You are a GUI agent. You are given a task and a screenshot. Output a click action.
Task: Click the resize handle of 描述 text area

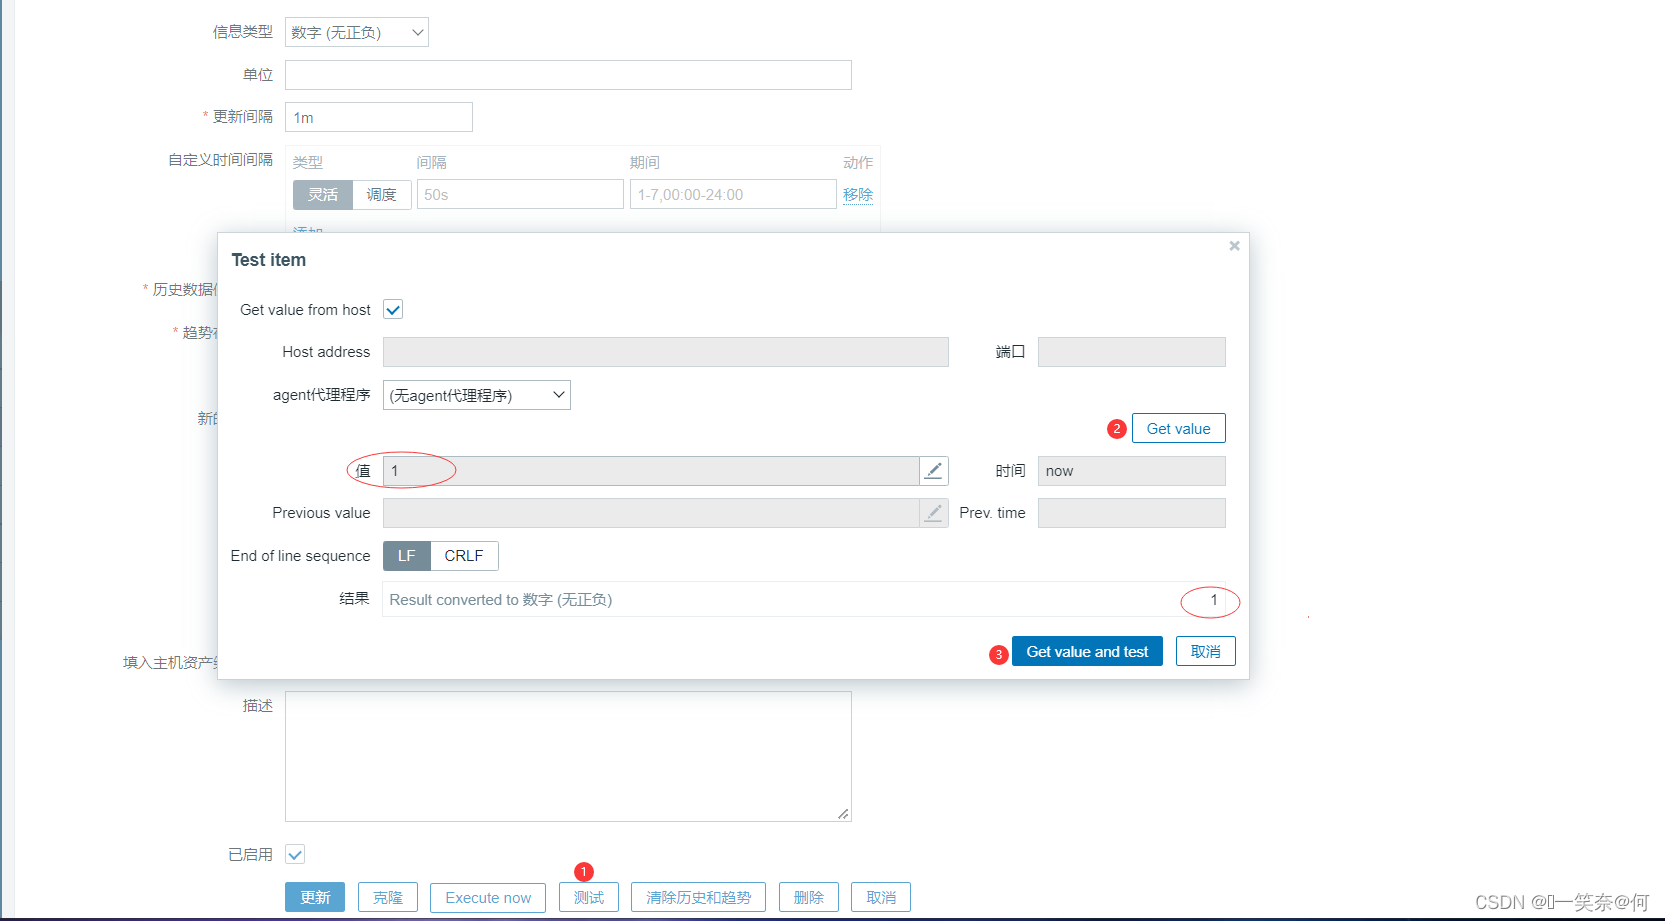(844, 814)
